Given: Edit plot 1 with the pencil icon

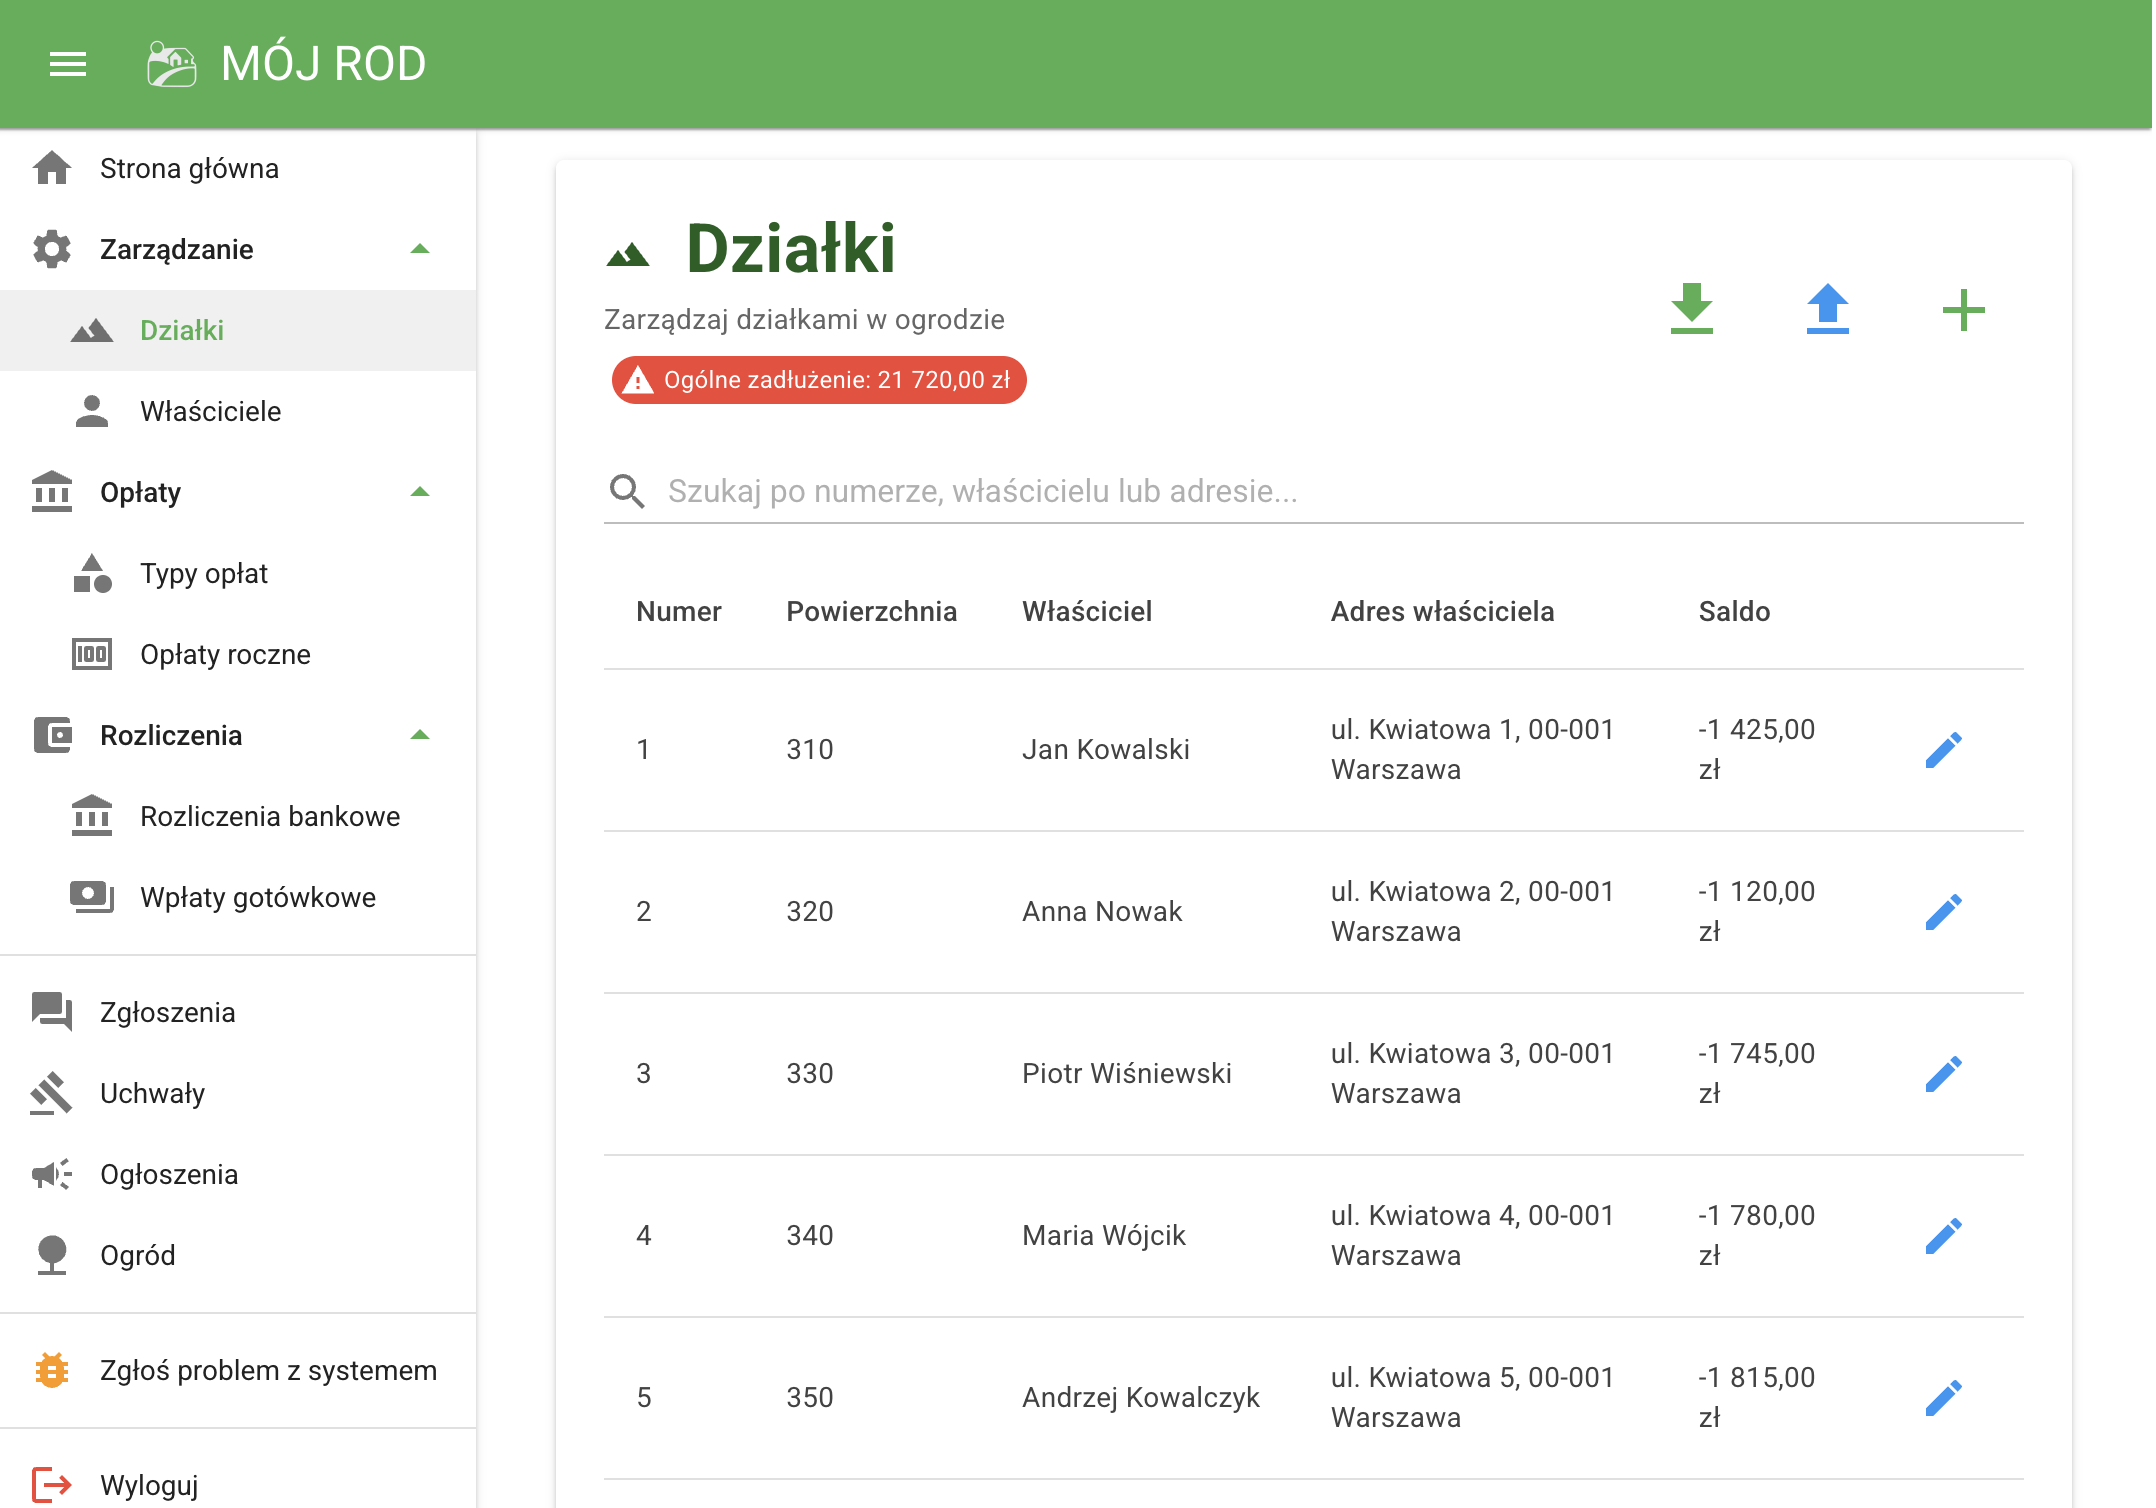Looking at the screenshot, I should coord(1943,750).
